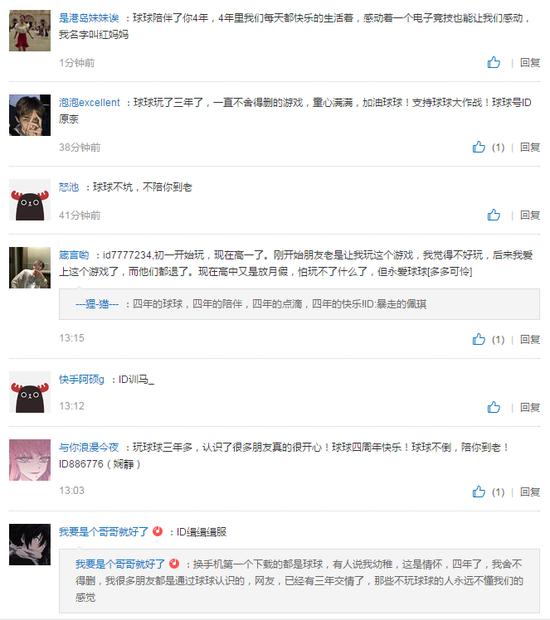Reply to 快手阿硕g's comment at 13:12
Viewport: 550px width, 620px height.
pos(530,407)
